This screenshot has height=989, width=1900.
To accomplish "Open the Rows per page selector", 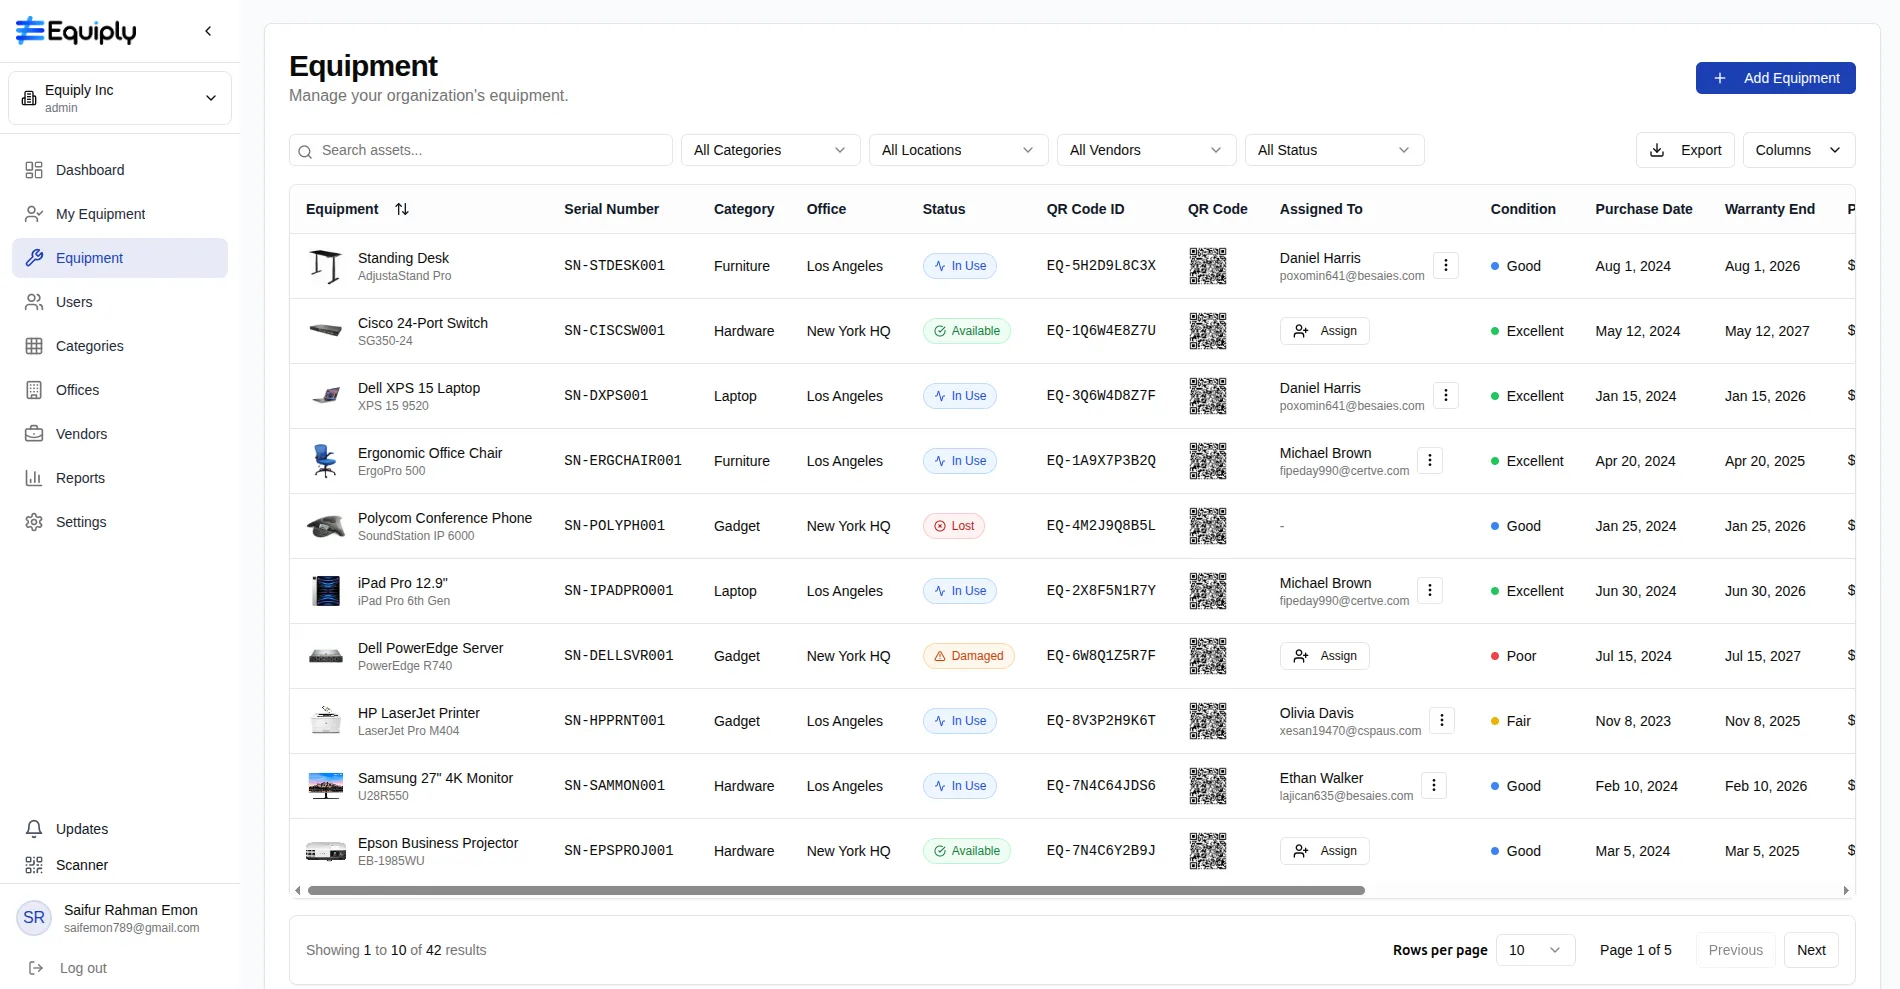I will click(x=1534, y=950).
